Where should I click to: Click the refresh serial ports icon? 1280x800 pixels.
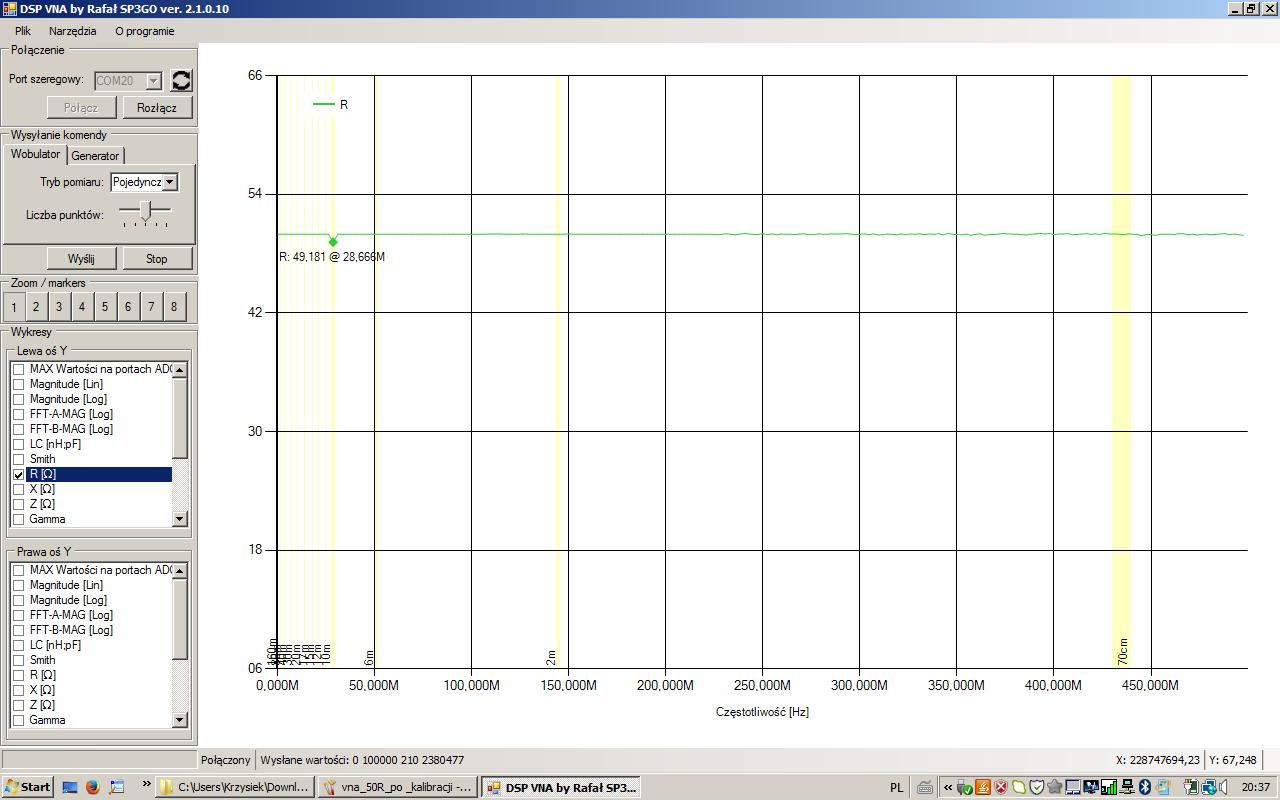pyautogui.click(x=181, y=81)
